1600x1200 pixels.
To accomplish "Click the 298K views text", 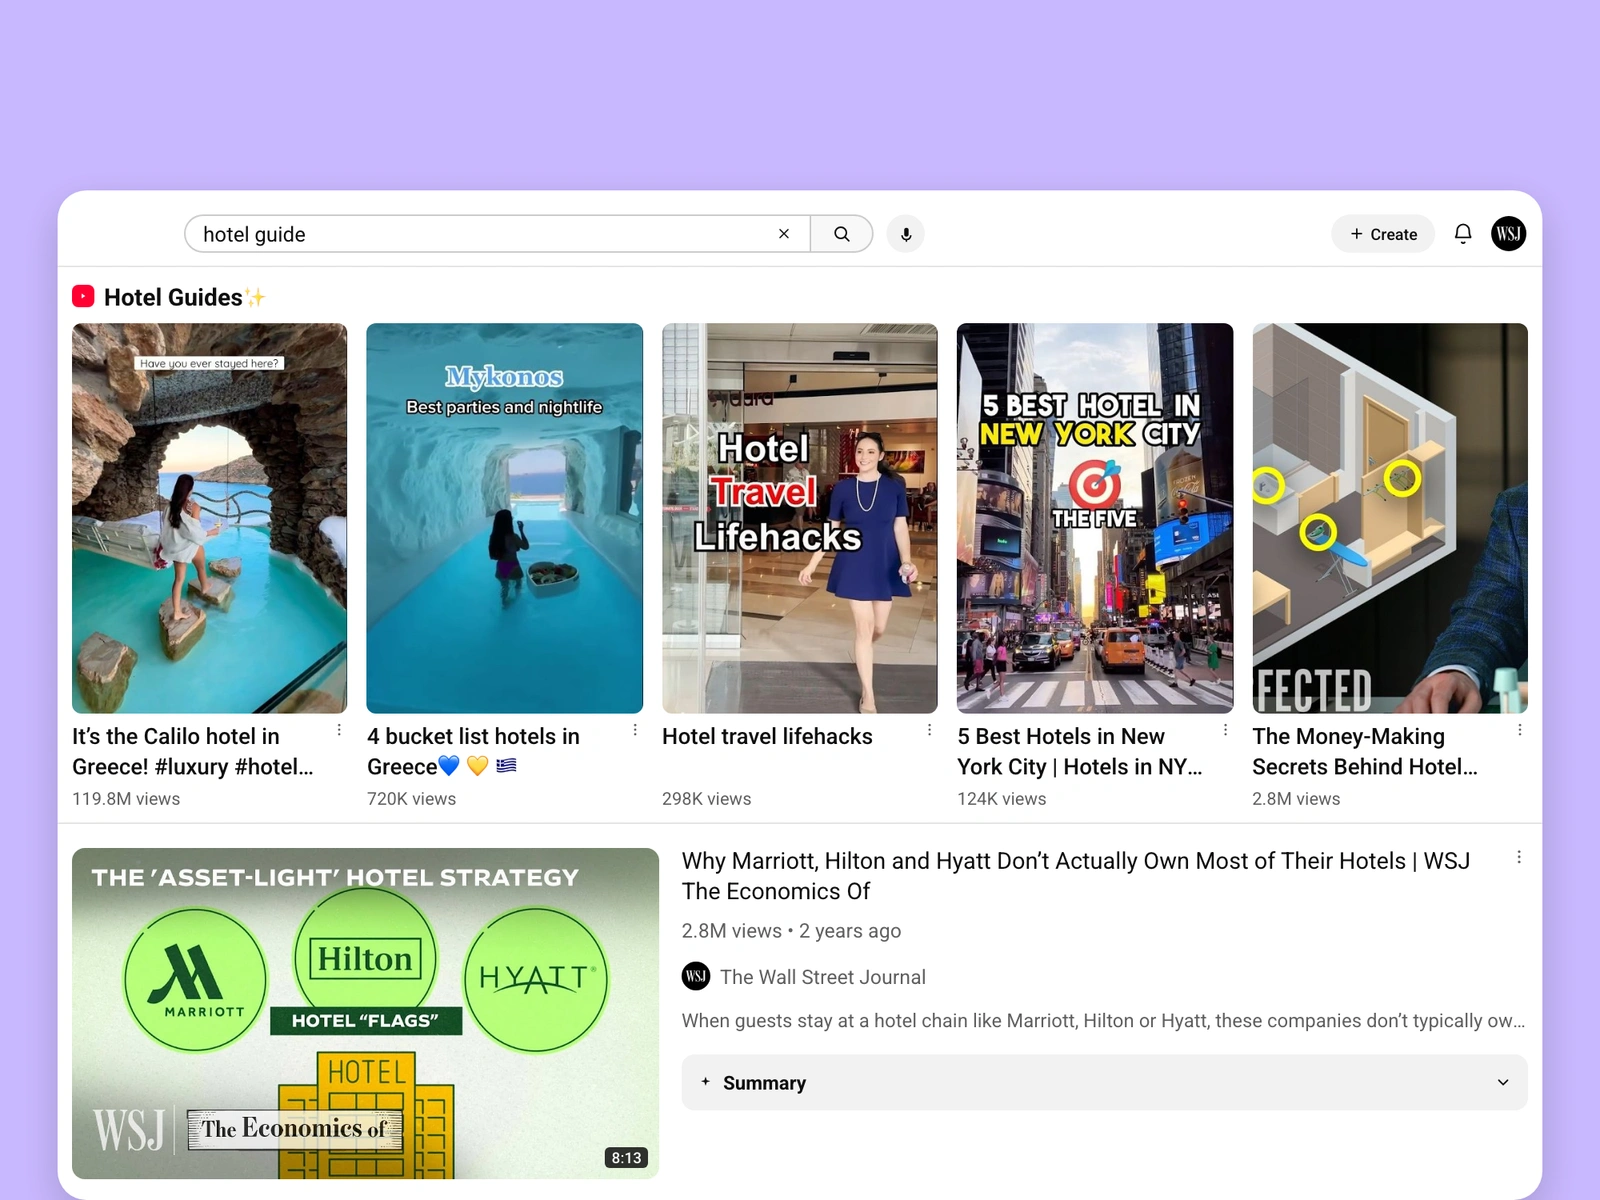I will 706,799.
